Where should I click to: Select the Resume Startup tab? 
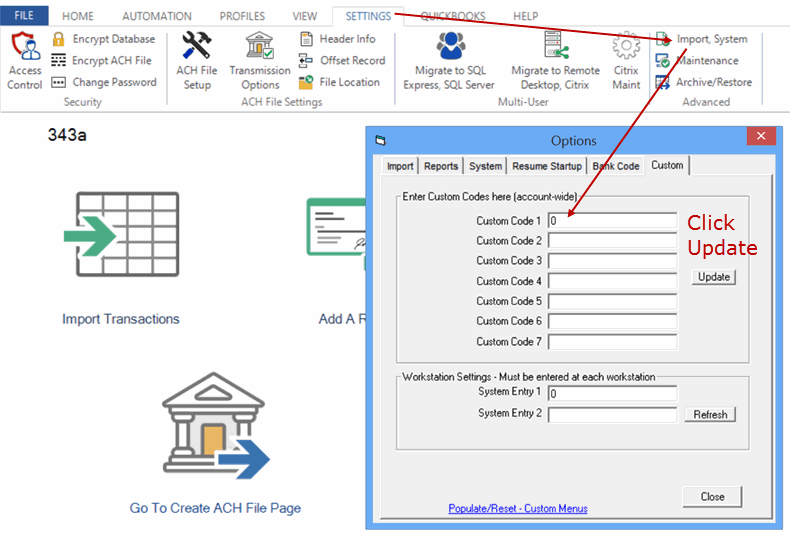pos(546,166)
